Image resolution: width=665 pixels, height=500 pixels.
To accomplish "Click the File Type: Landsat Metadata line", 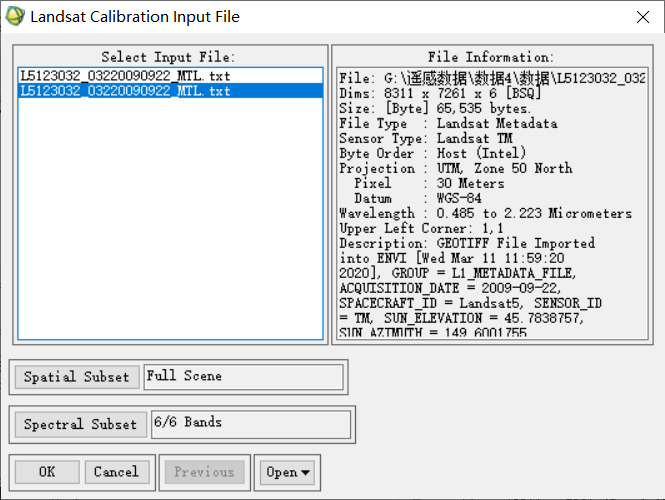I will click(448, 123).
